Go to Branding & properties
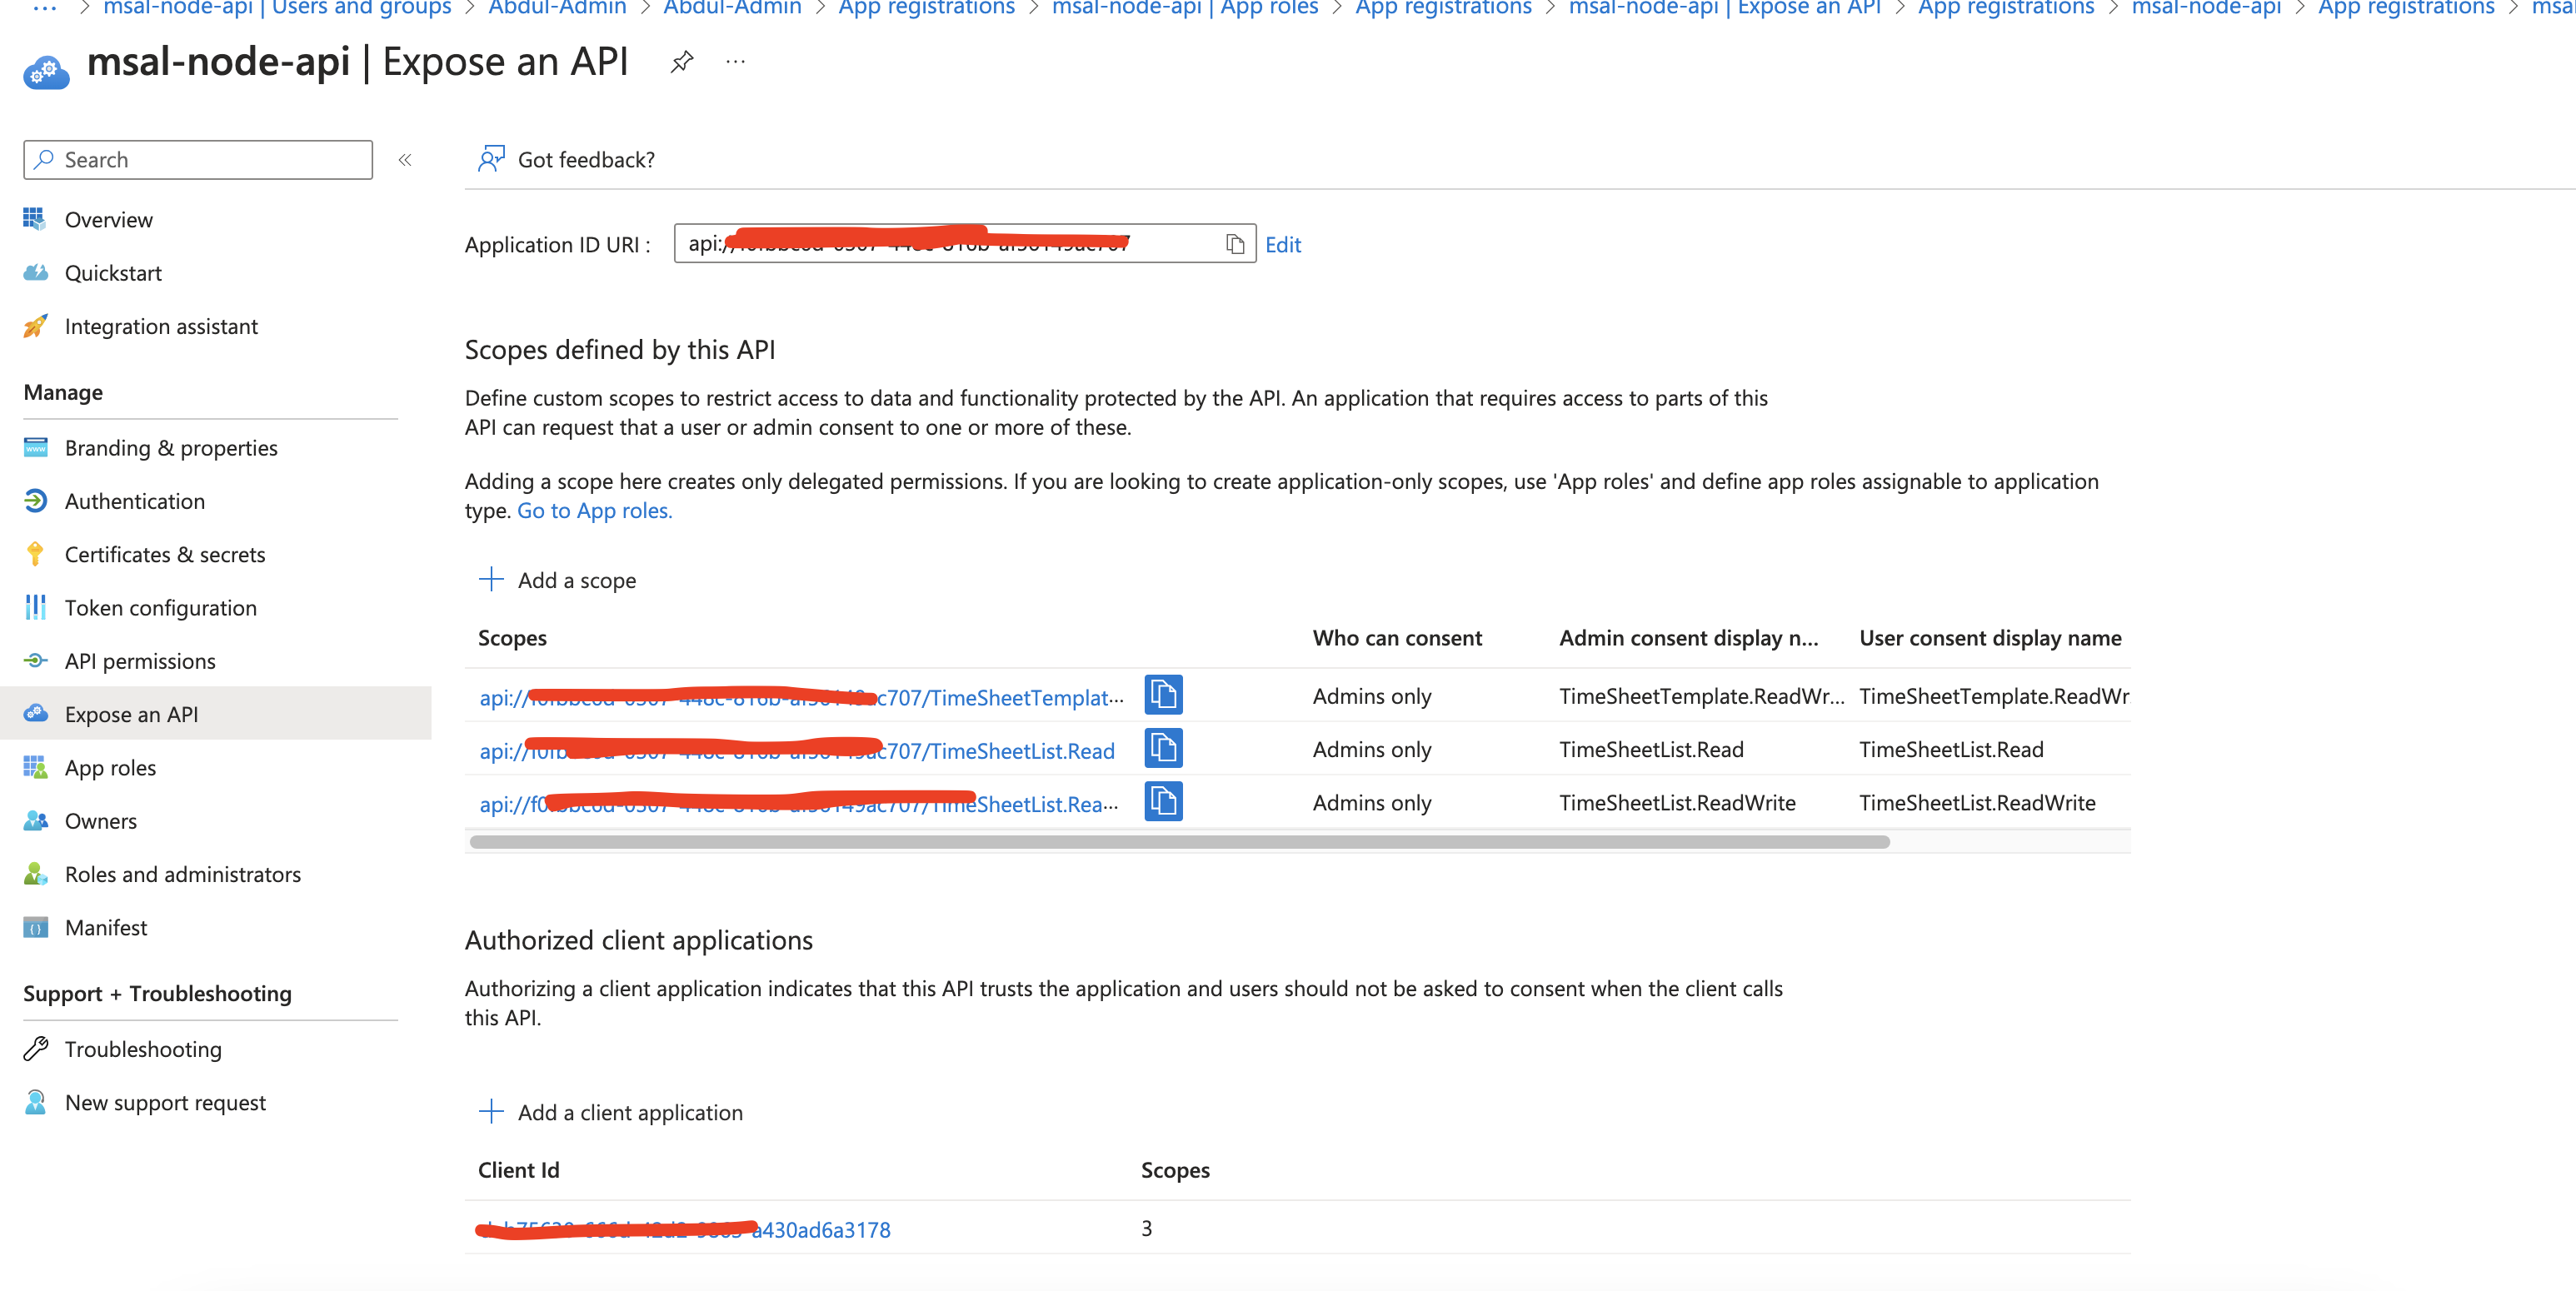 click(x=171, y=448)
